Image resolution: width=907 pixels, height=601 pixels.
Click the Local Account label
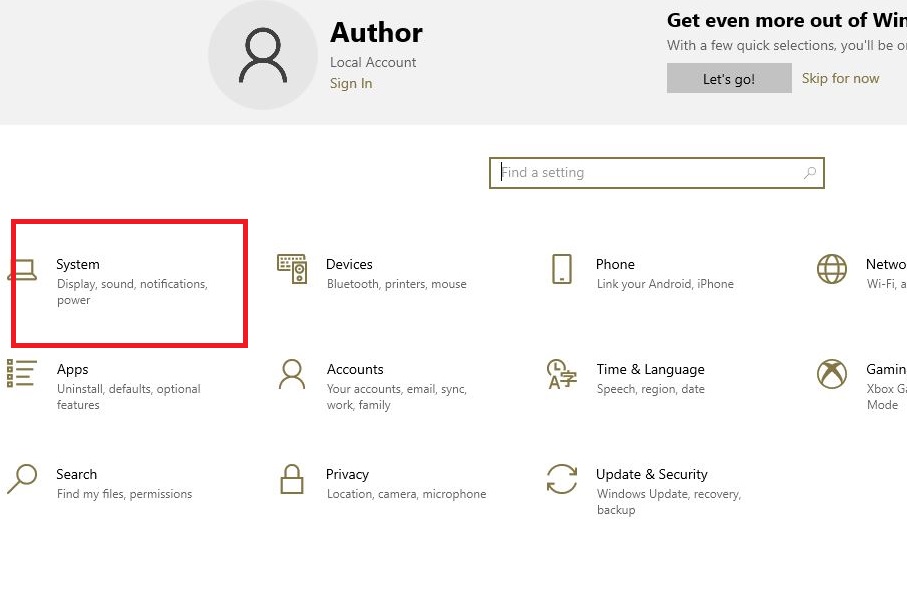click(x=372, y=62)
